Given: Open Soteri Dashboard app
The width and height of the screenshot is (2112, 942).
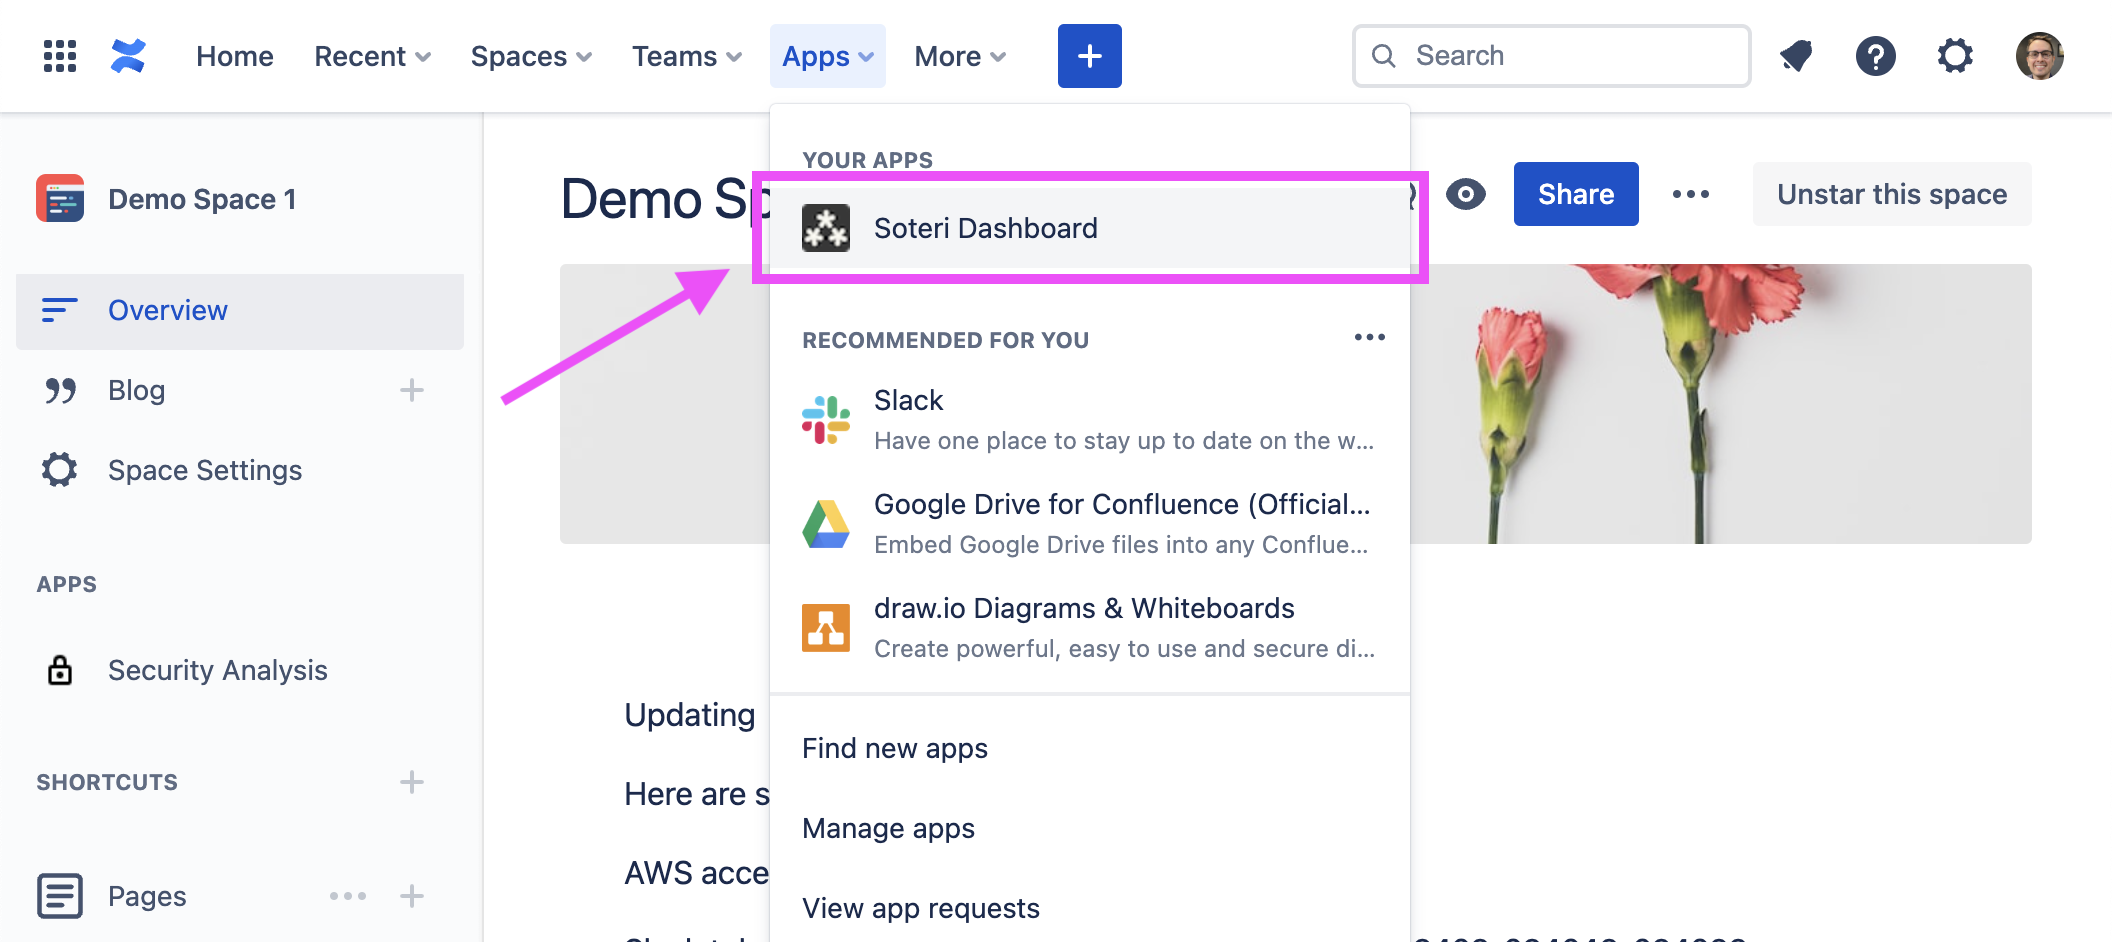Looking at the screenshot, I should click(1090, 228).
